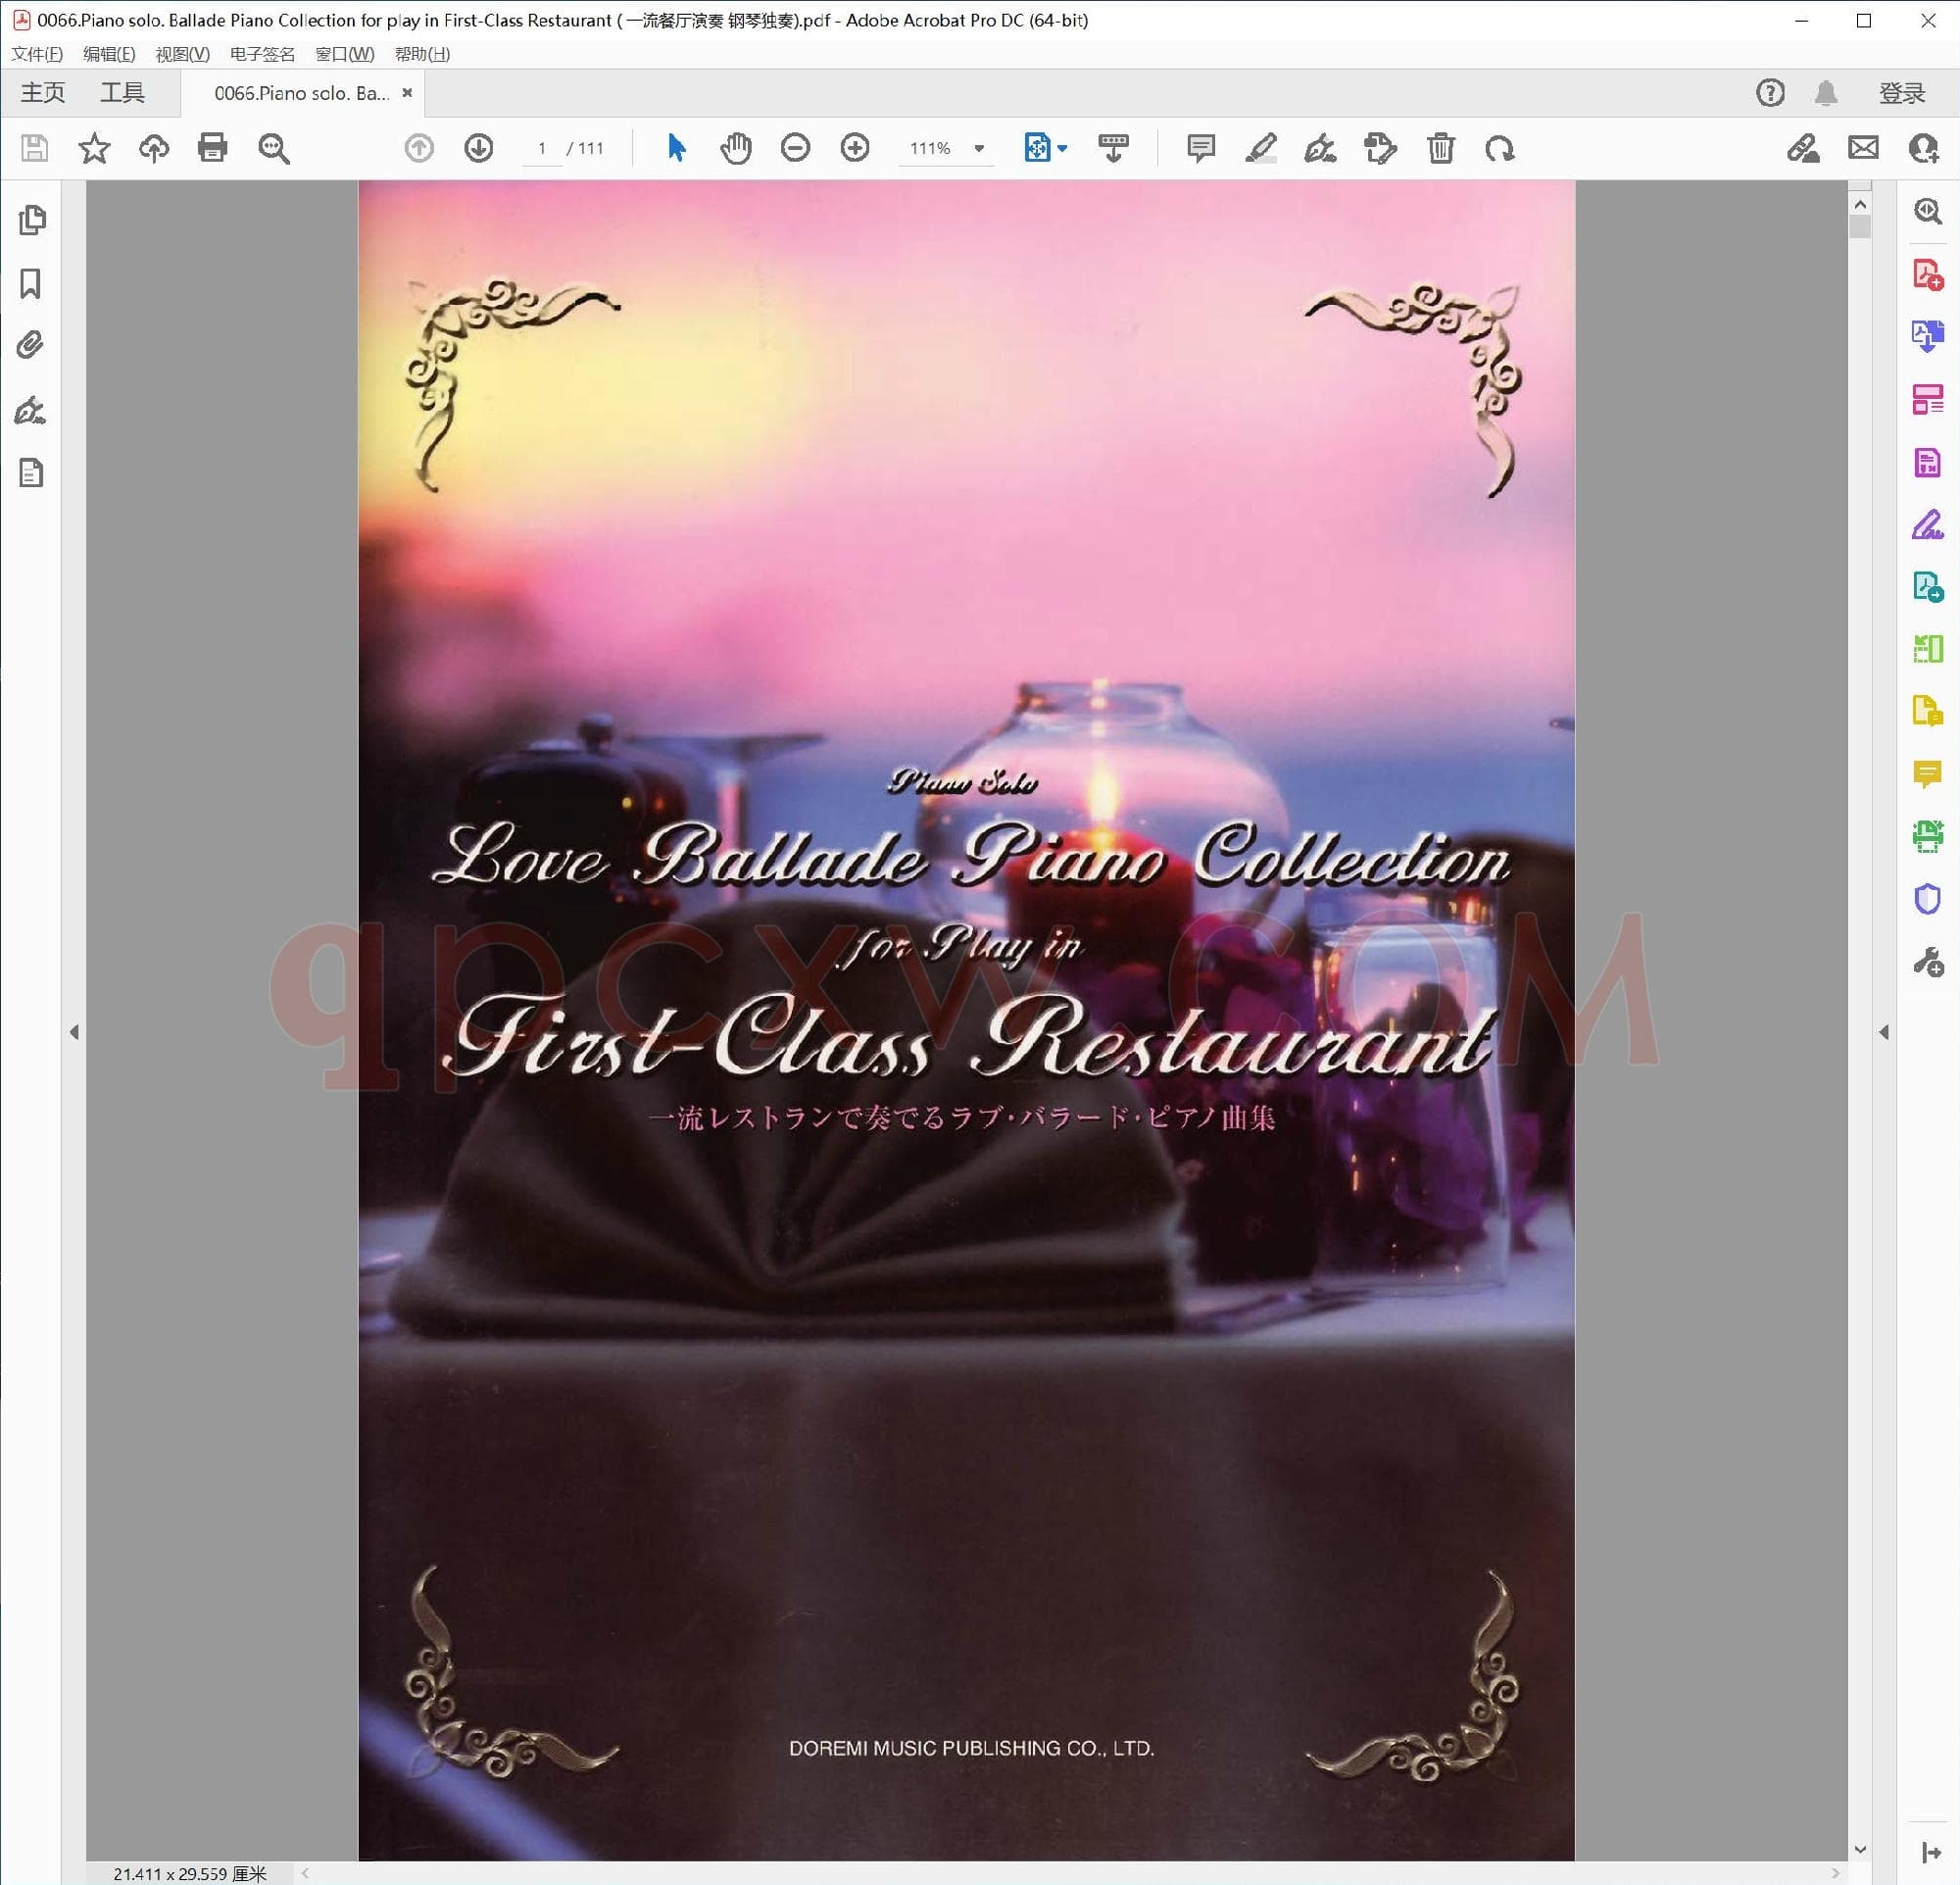Viewport: 1960px width, 1885px height.
Task: Open the zoom level 111% dropdown
Action: coord(979,148)
